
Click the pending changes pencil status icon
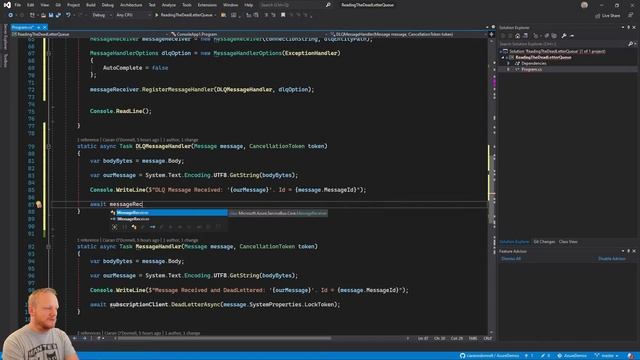pyautogui.click(x=545, y=356)
